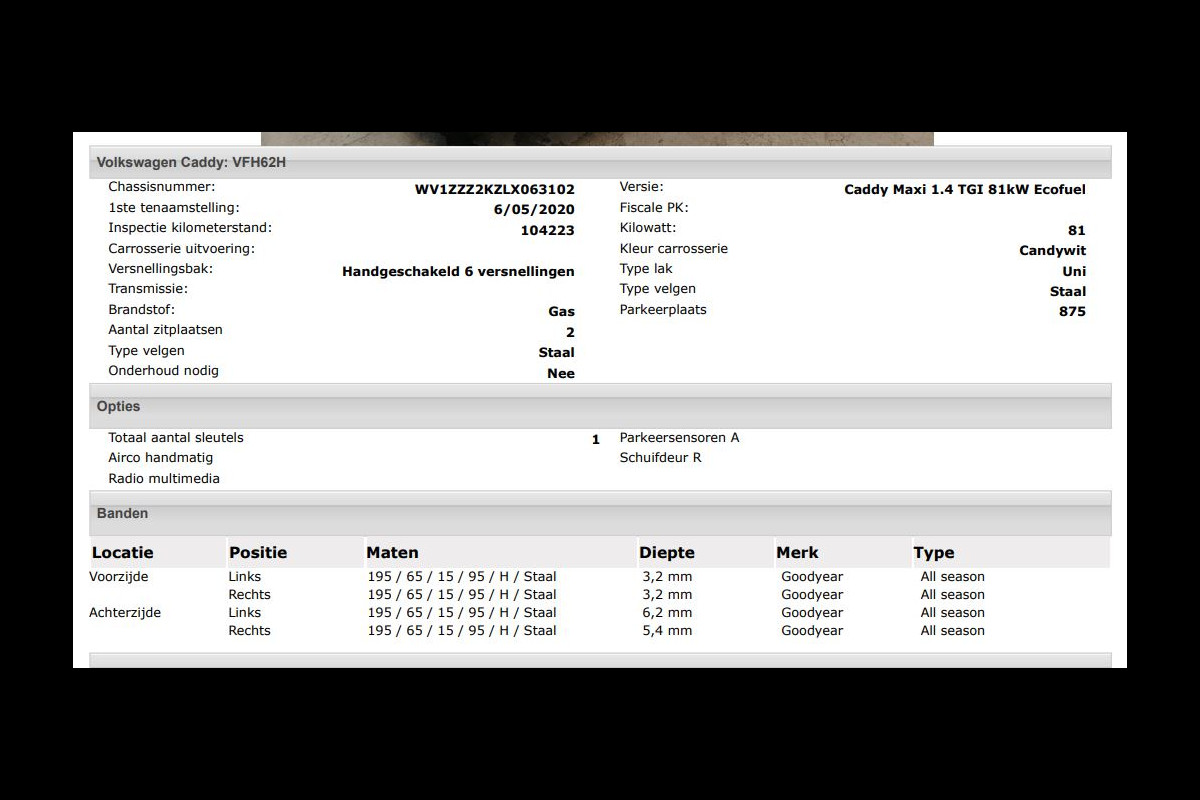Image resolution: width=1200 pixels, height=800 pixels.
Task: Click the Parkeersensoren A option
Action: click(679, 438)
